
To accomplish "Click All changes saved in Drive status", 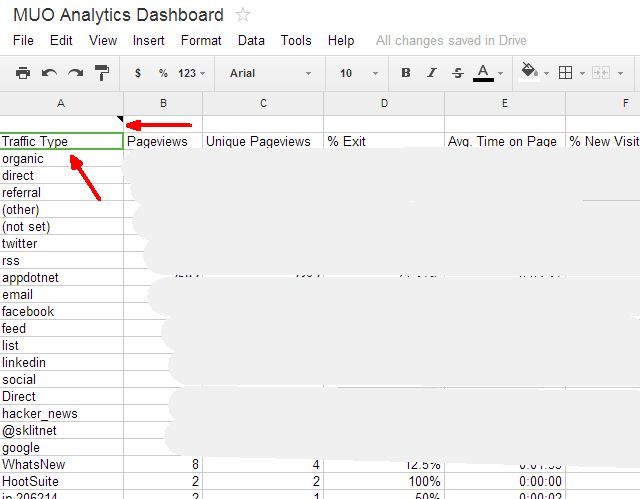I will tap(451, 40).
